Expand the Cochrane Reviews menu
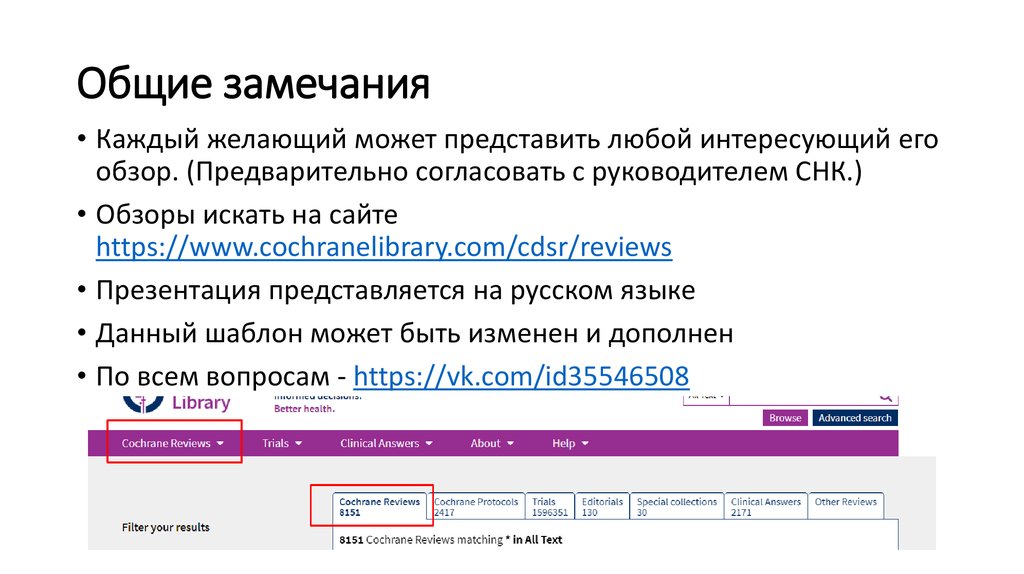 pyautogui.click(x=173, y=443)
